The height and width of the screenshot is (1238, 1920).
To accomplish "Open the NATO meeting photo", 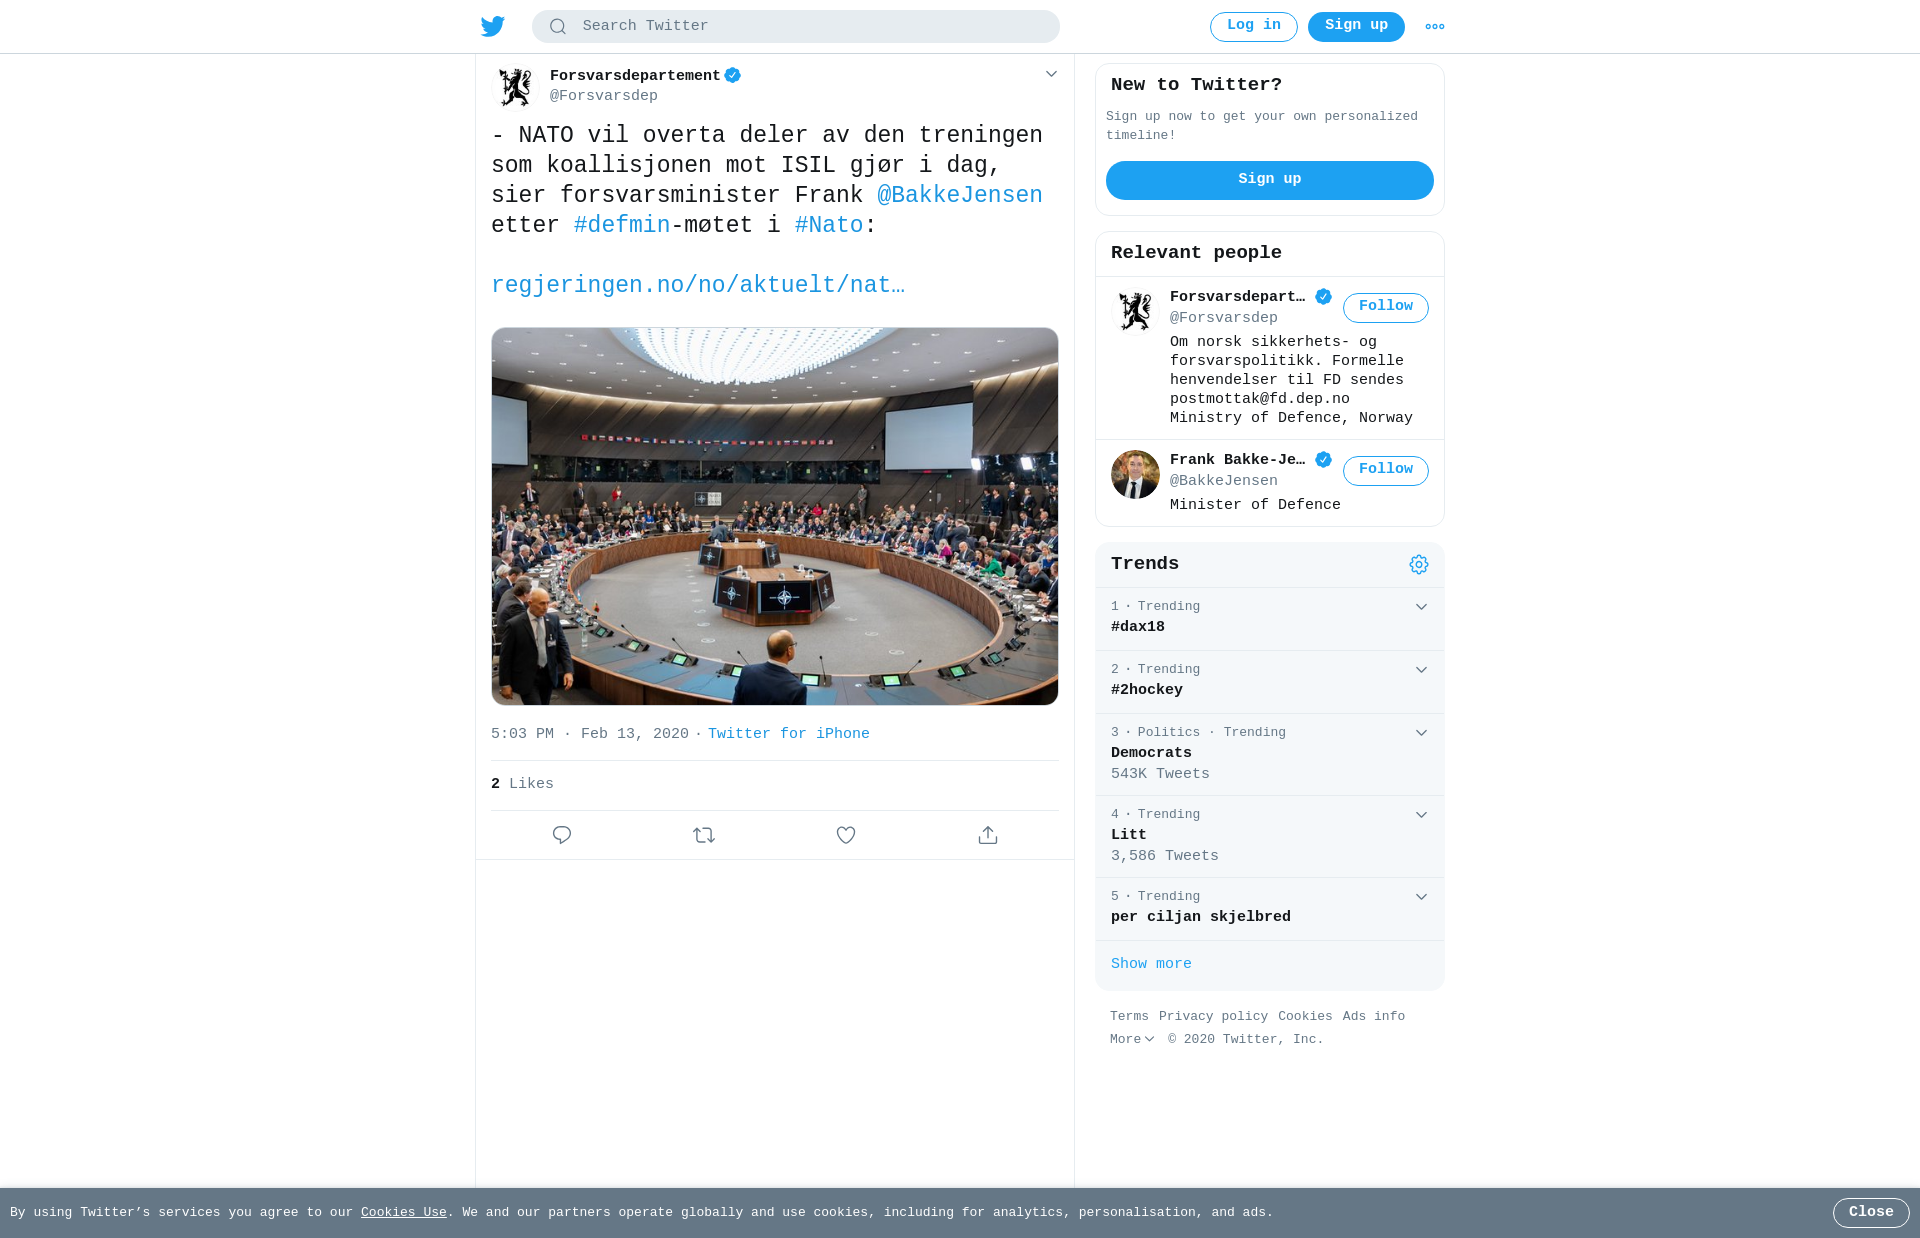I will 775,516.
